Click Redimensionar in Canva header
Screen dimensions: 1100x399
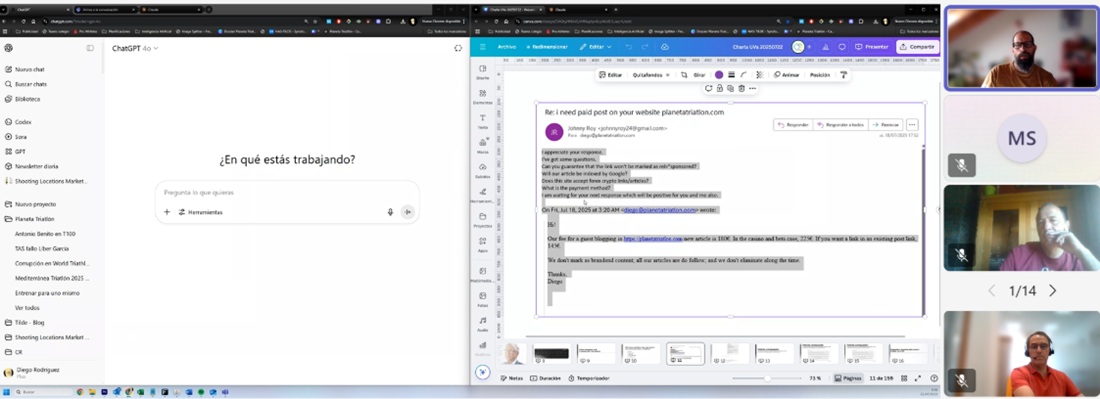[546, 47]
